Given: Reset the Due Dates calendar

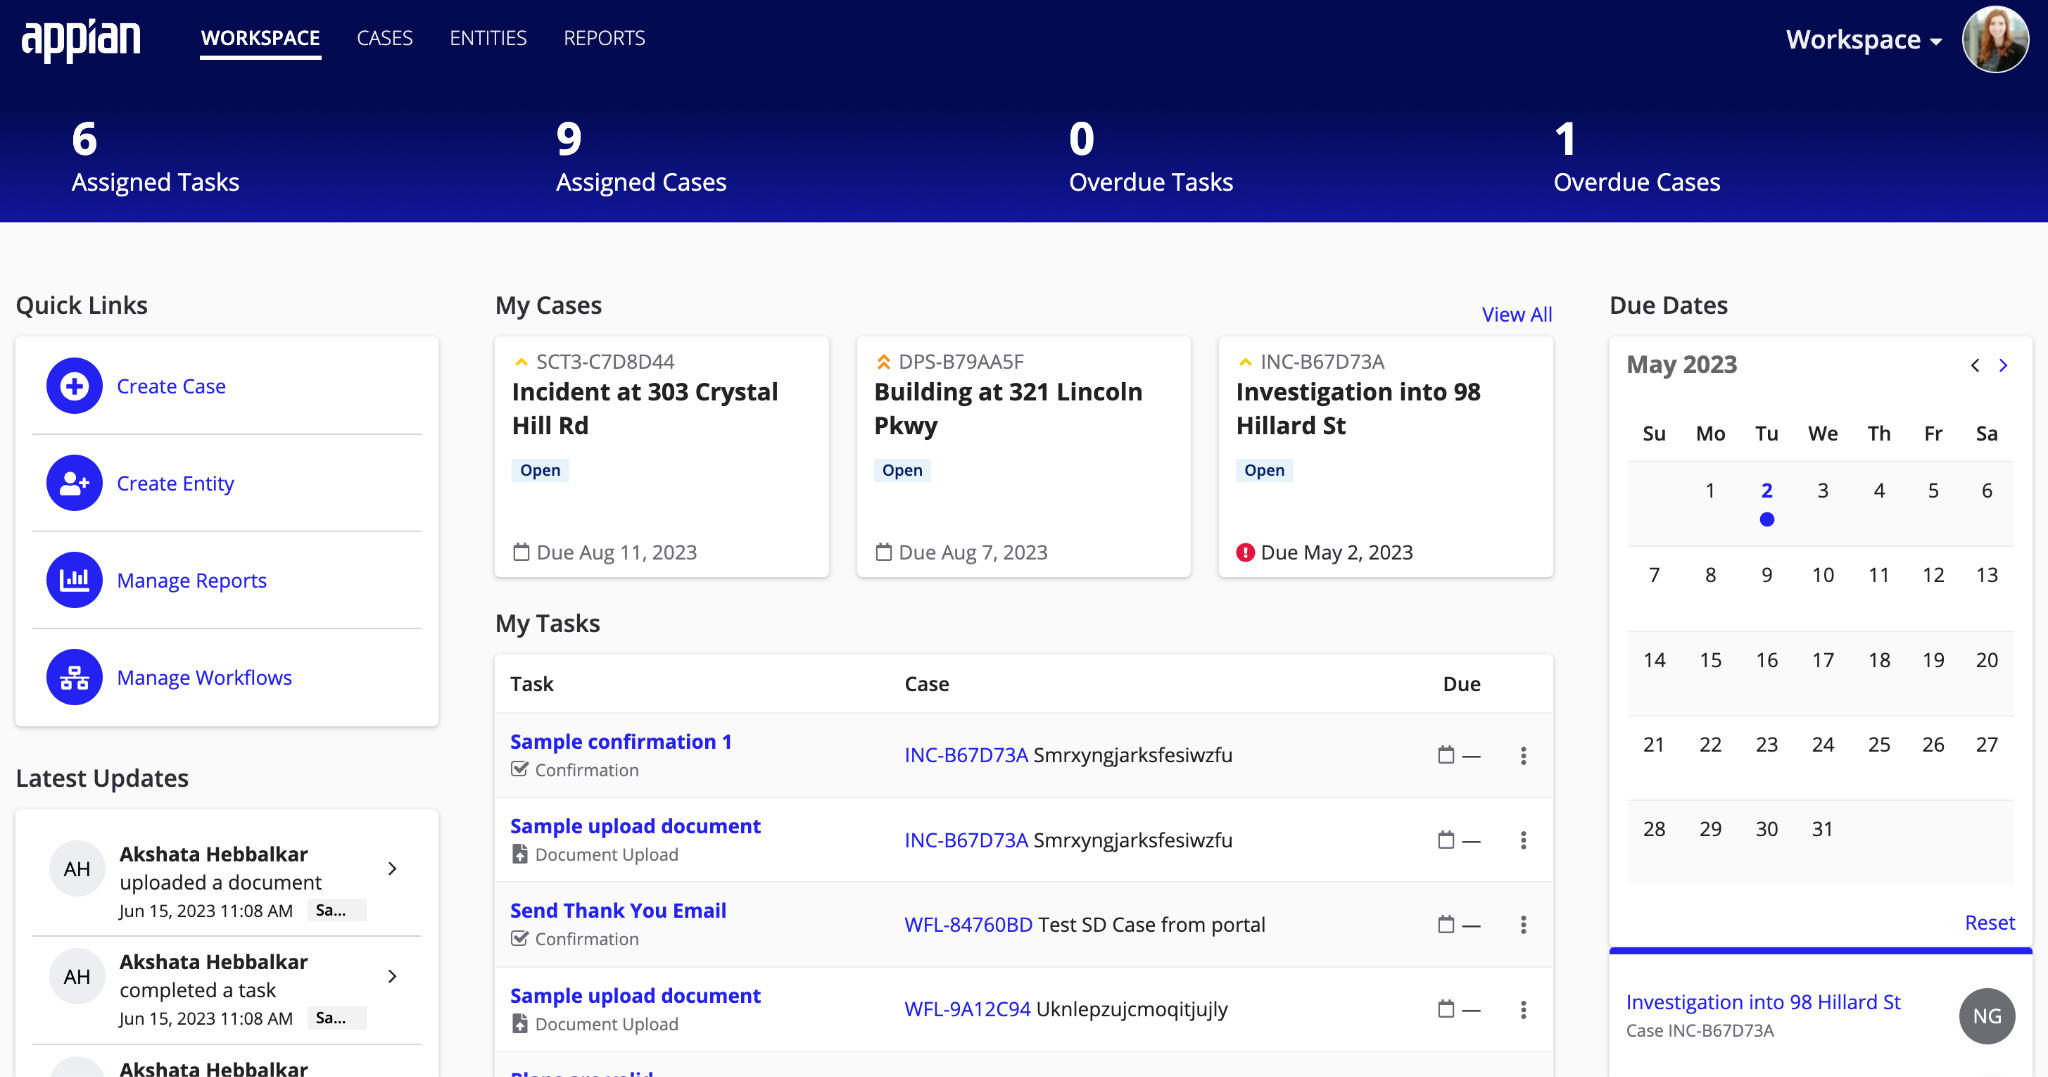Looking at the screenshot, I should (1989, 922).
